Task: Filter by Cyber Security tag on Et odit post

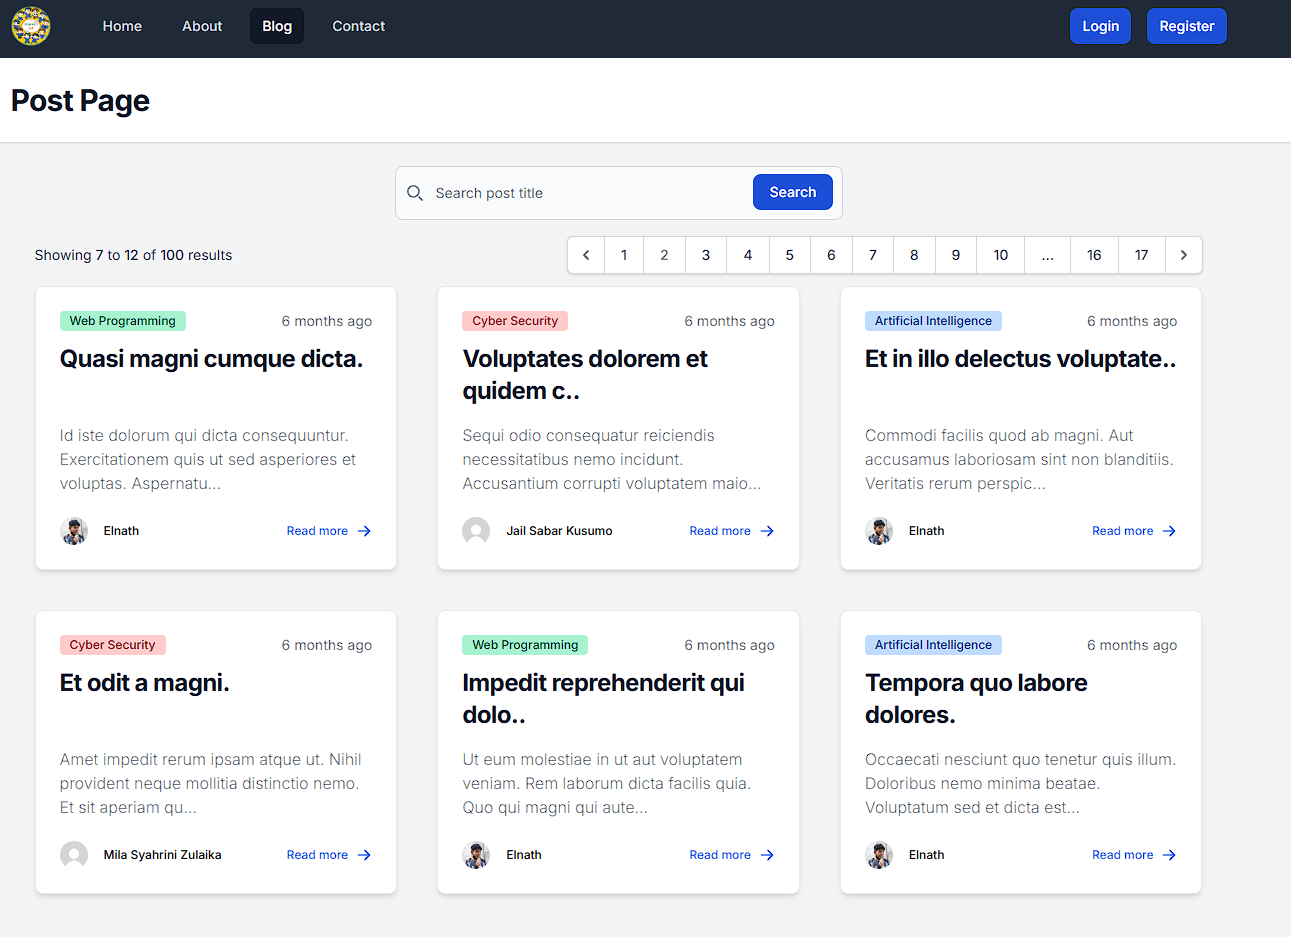Action: [x=112, y=645]
